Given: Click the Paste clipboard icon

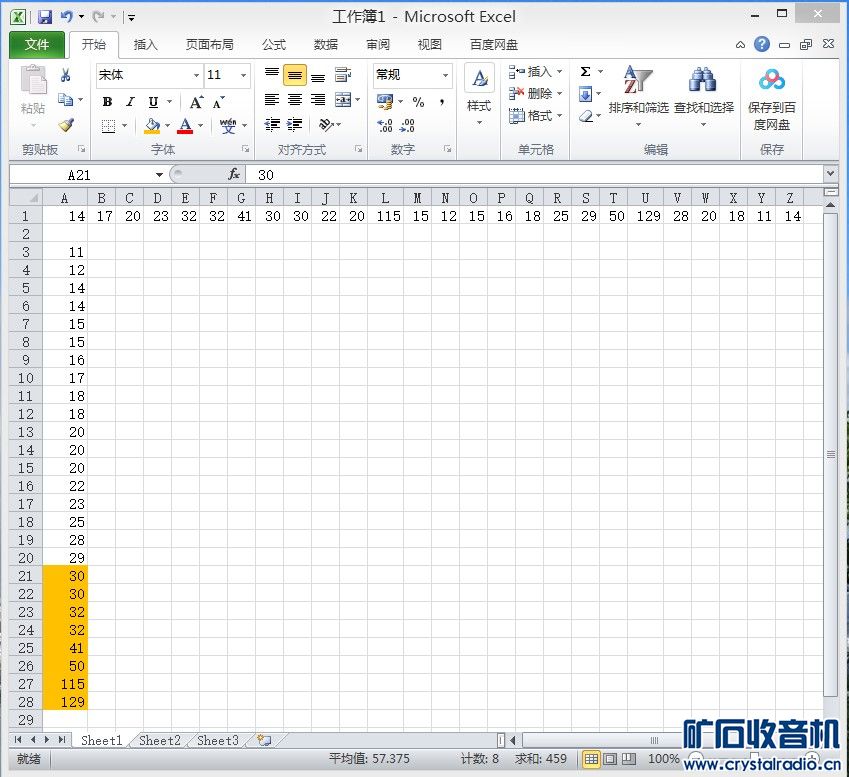Looking at the screenshot, I should pos(33,81).
